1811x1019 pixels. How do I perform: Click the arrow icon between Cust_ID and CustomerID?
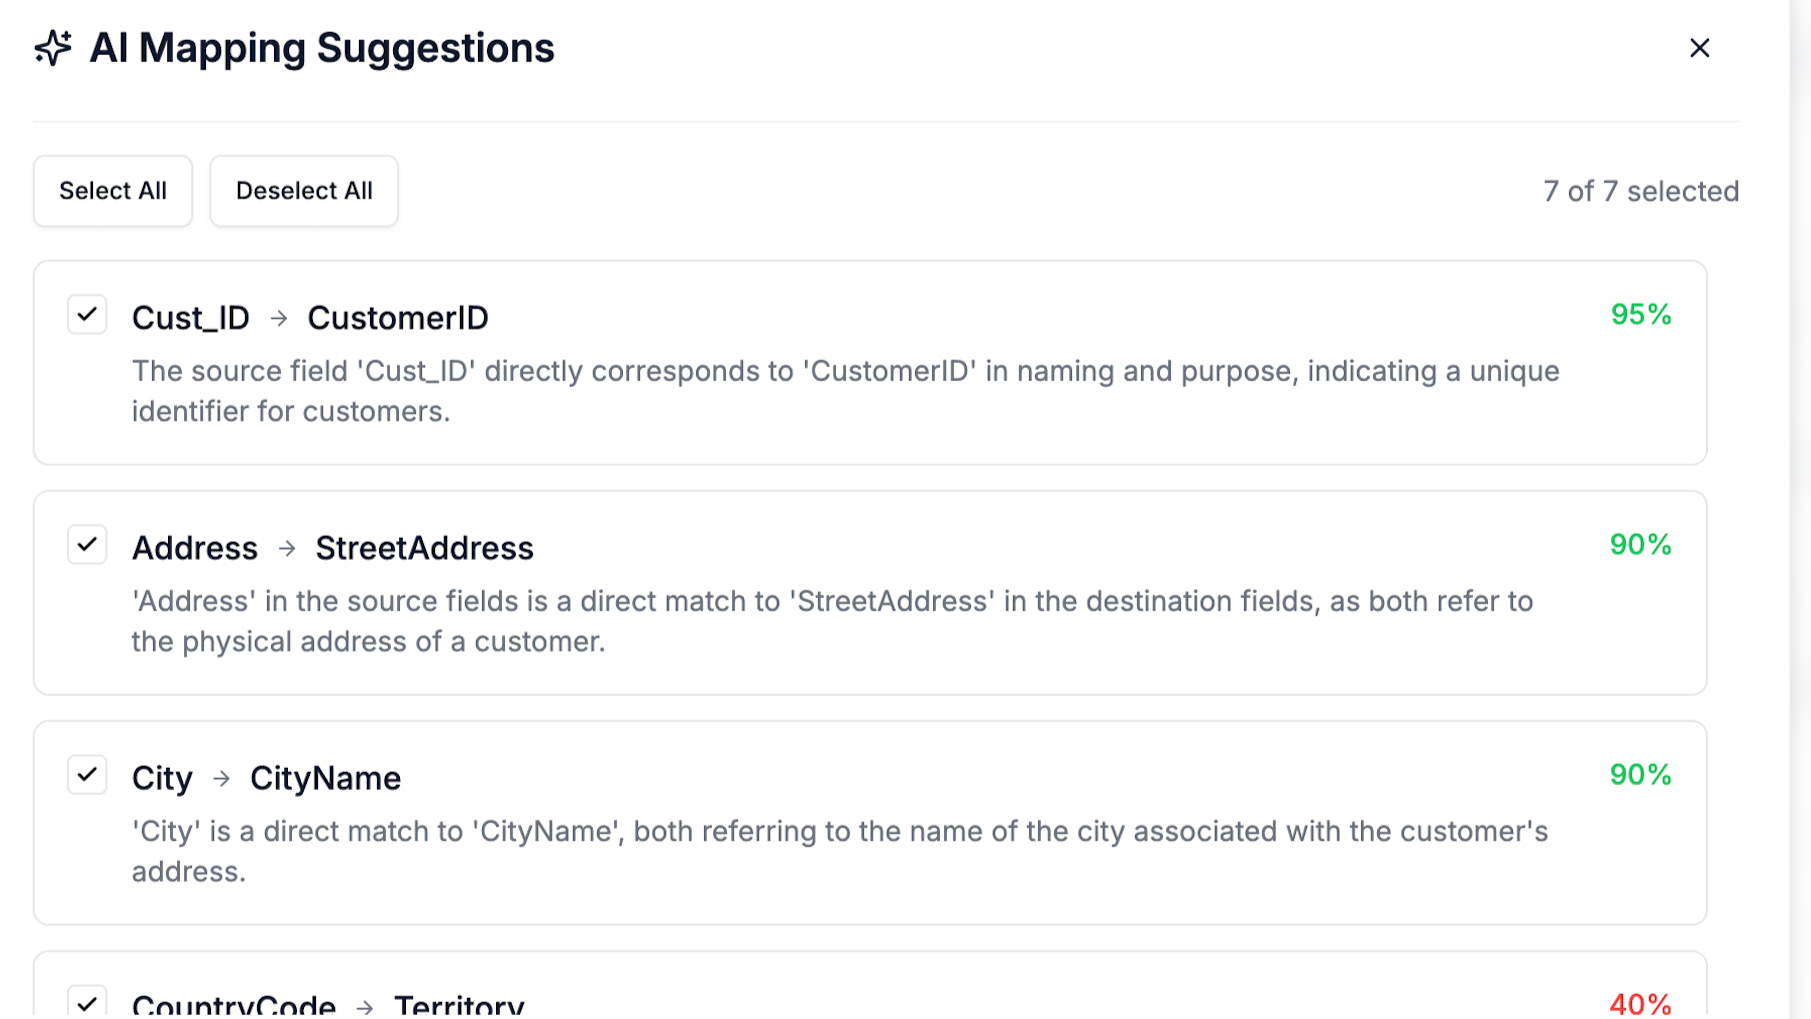pyautogui.click(x=279, y=318)
